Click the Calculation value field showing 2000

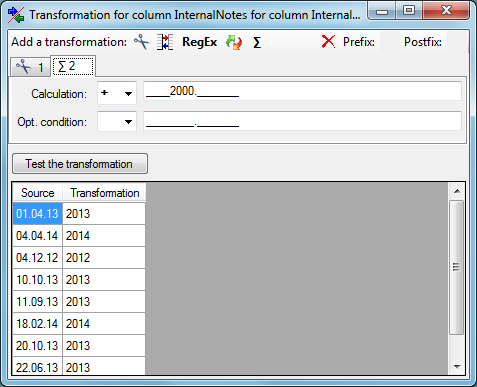(x=302, y=91)
